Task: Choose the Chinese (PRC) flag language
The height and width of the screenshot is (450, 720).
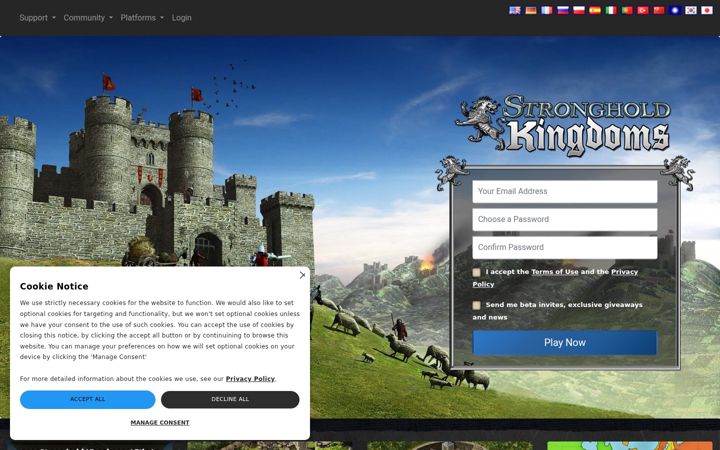Action: (659, 10)
